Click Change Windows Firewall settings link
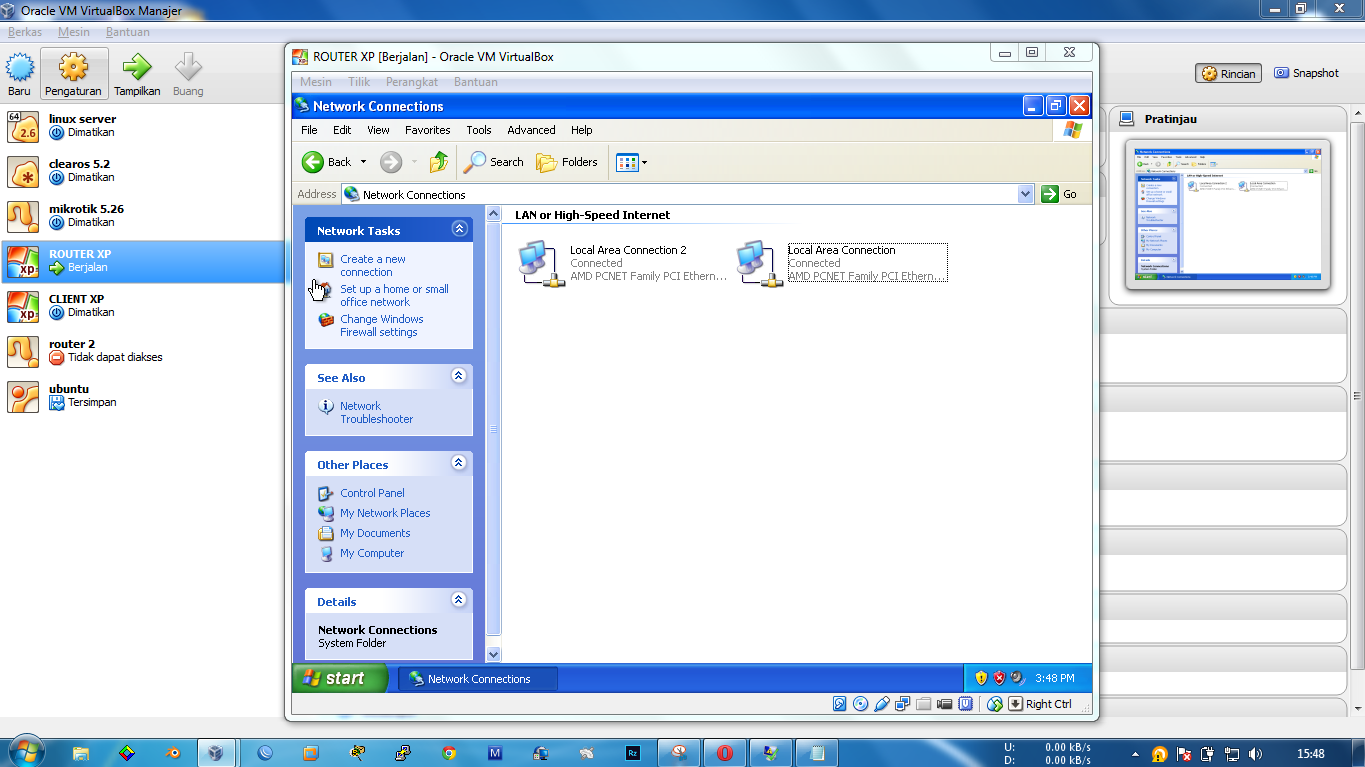 point(381,325)
